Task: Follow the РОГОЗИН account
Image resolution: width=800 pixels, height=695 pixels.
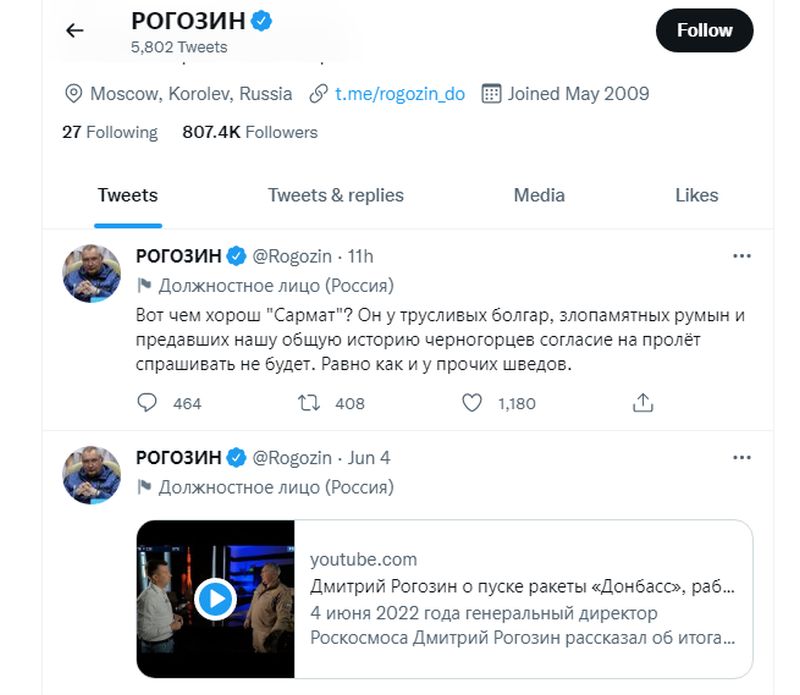Action: (704, 31)
